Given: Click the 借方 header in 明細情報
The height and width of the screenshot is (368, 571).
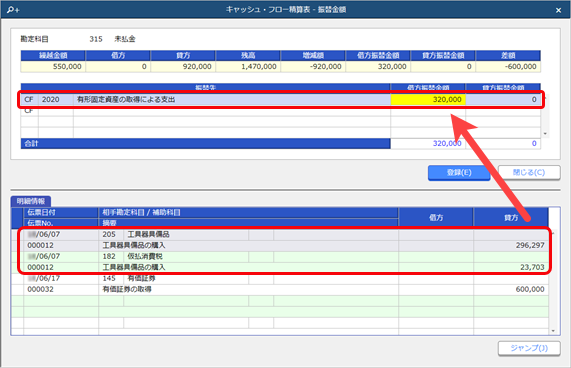Looking at the screenshot, I should [436, 218].
